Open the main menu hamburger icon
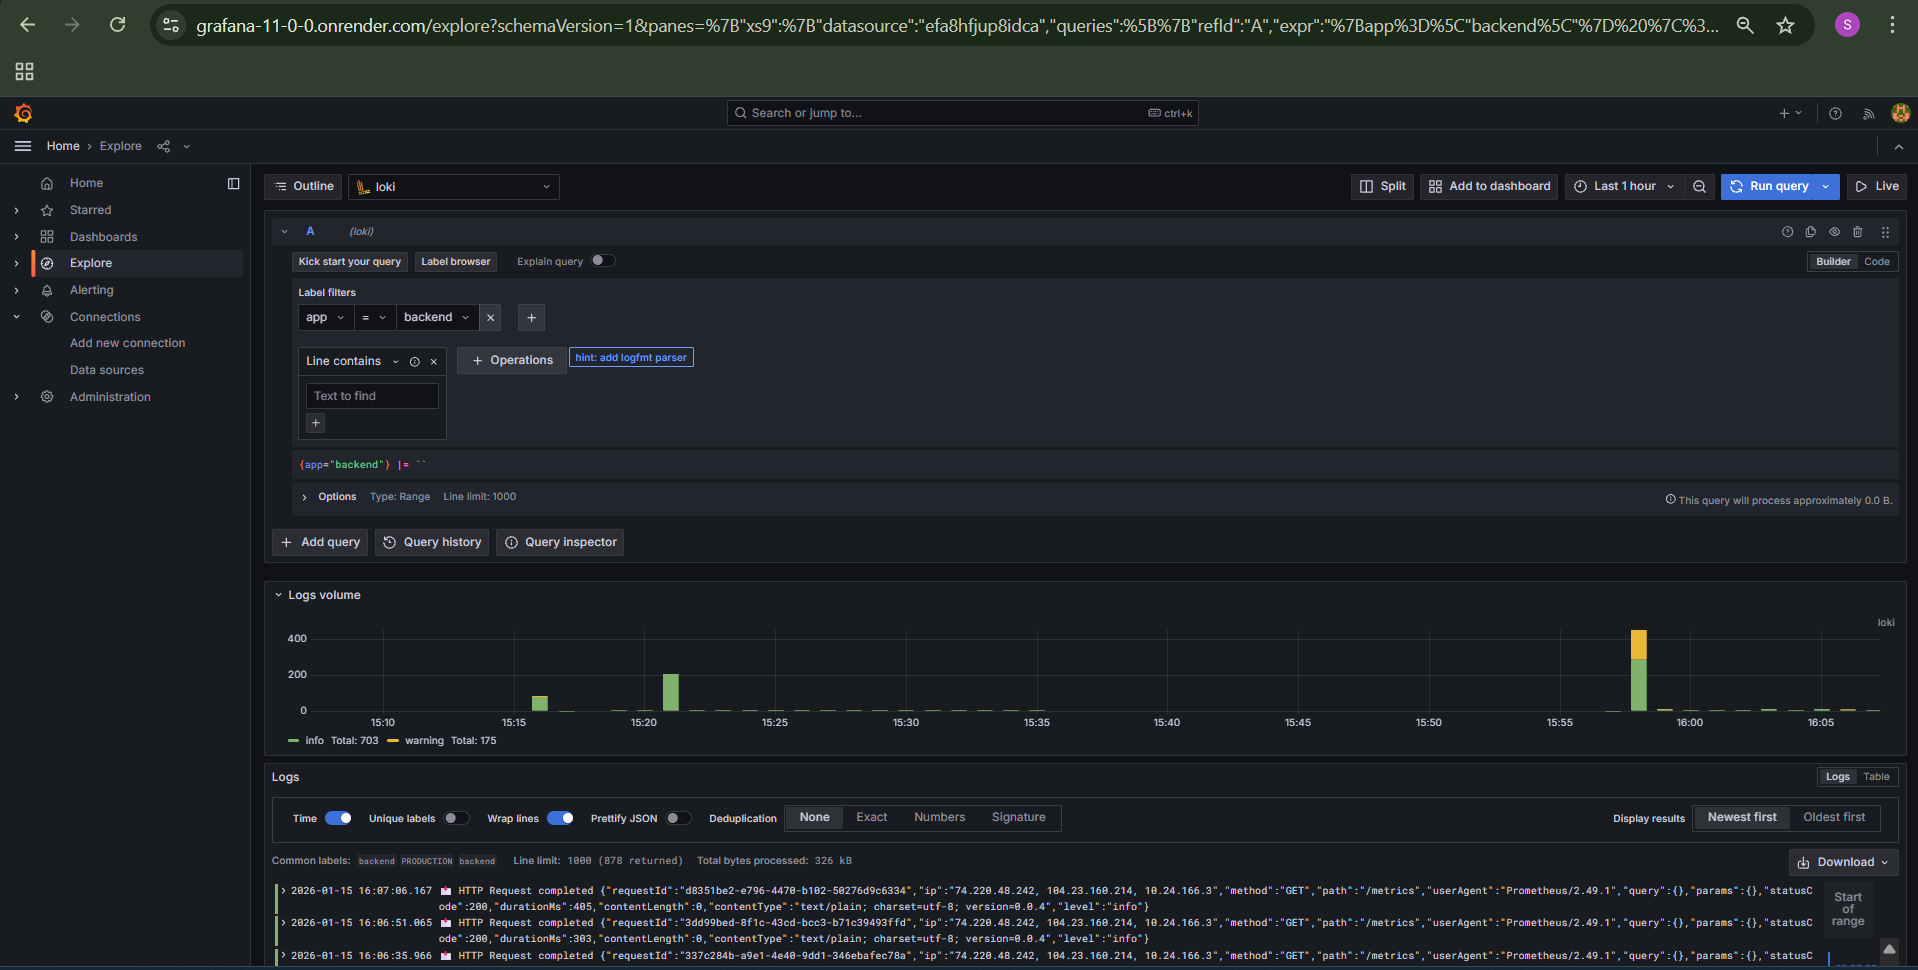This screenshot has width=1918, height=970. 23,146
